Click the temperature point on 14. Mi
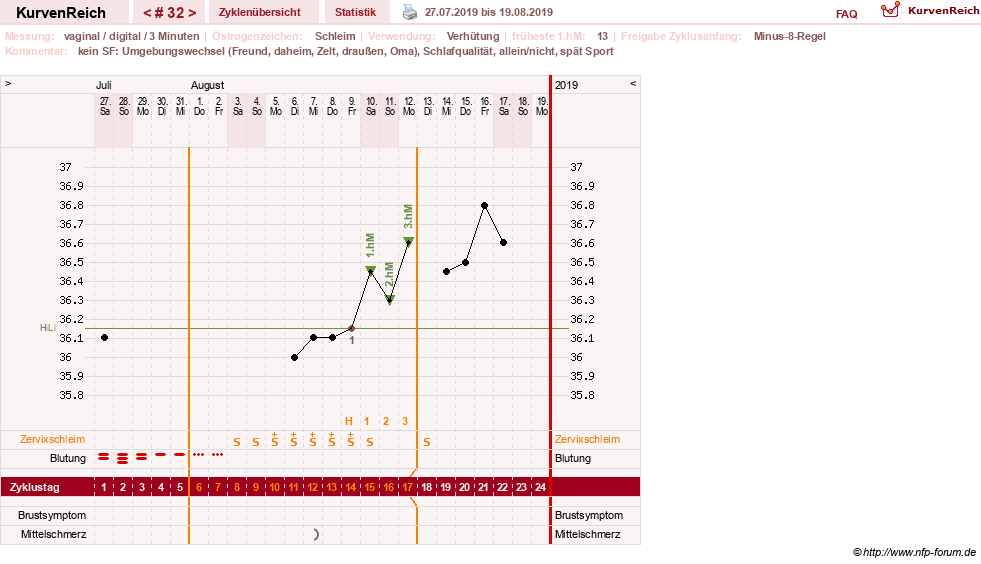This screenshot has width=981, height=564. 446,272
